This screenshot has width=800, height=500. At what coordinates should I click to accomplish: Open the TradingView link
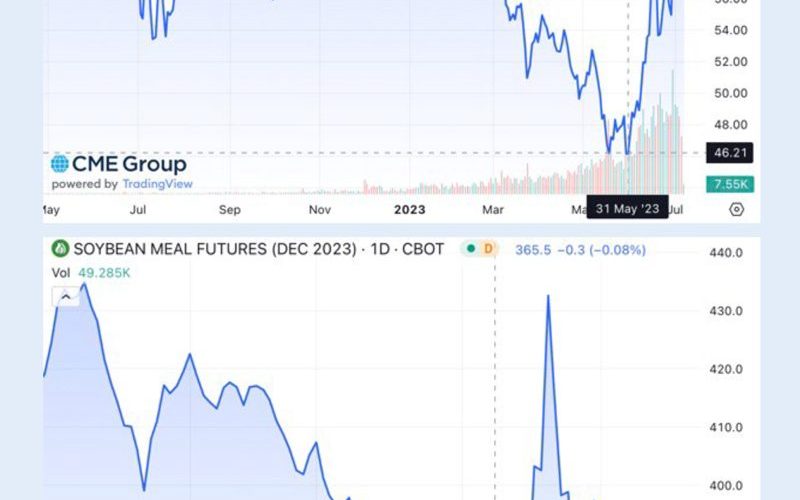[158, 184]
